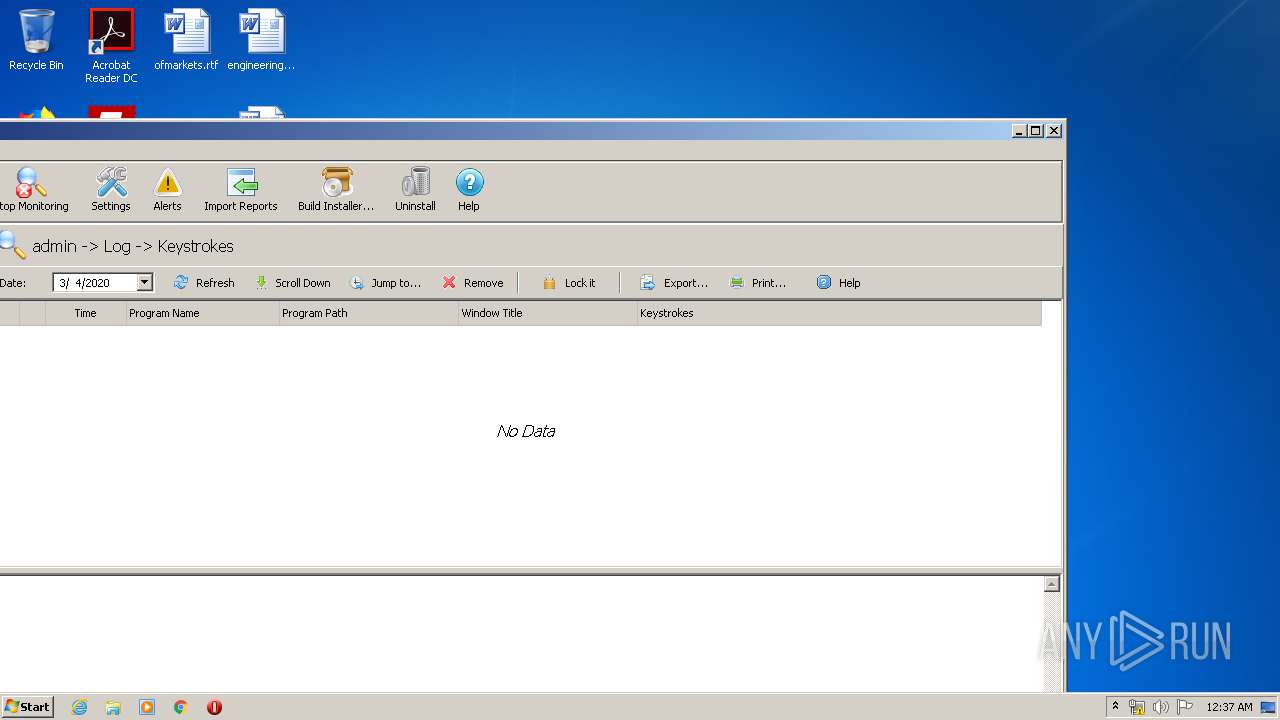Open the media player taskbar icon
Image resolution: width=1280 pixels, height=720 pixels.
click(147, 707)
